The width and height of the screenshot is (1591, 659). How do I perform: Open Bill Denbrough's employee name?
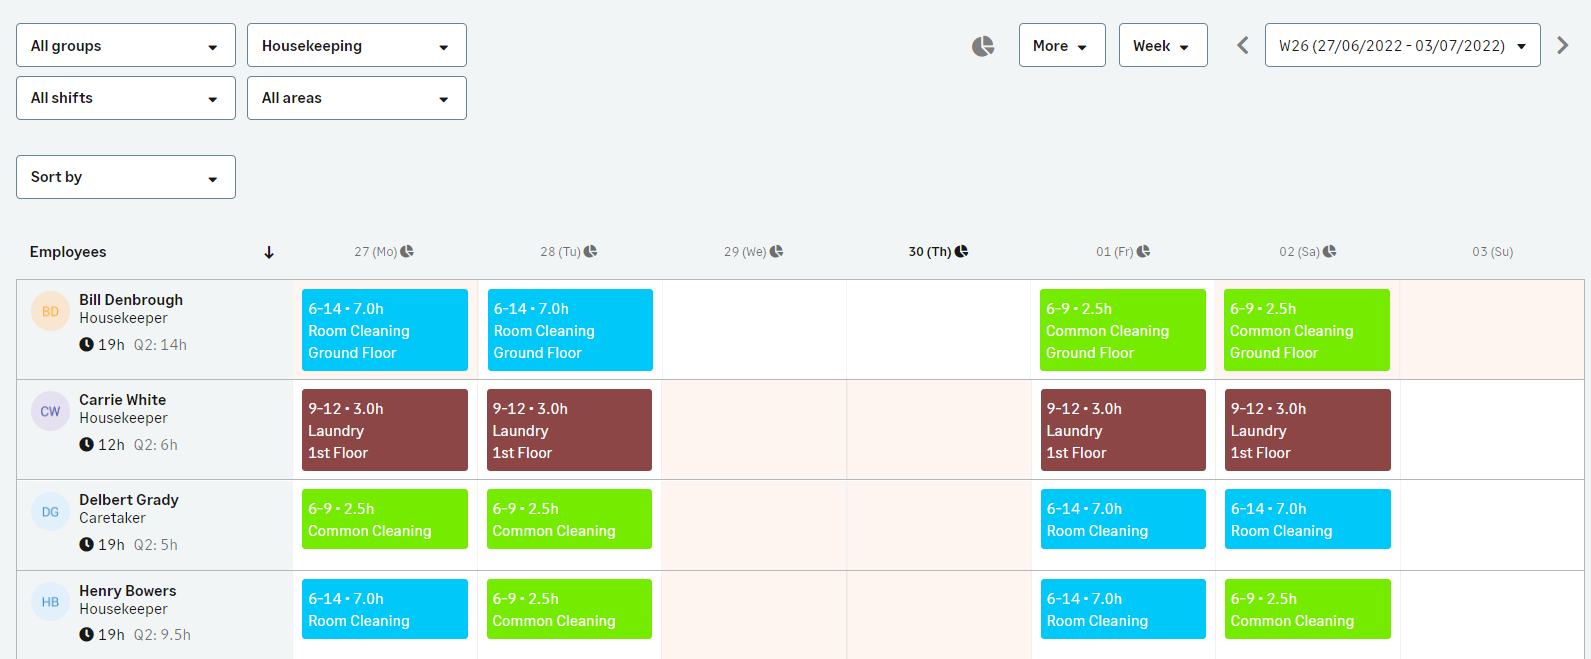(131, 300)
